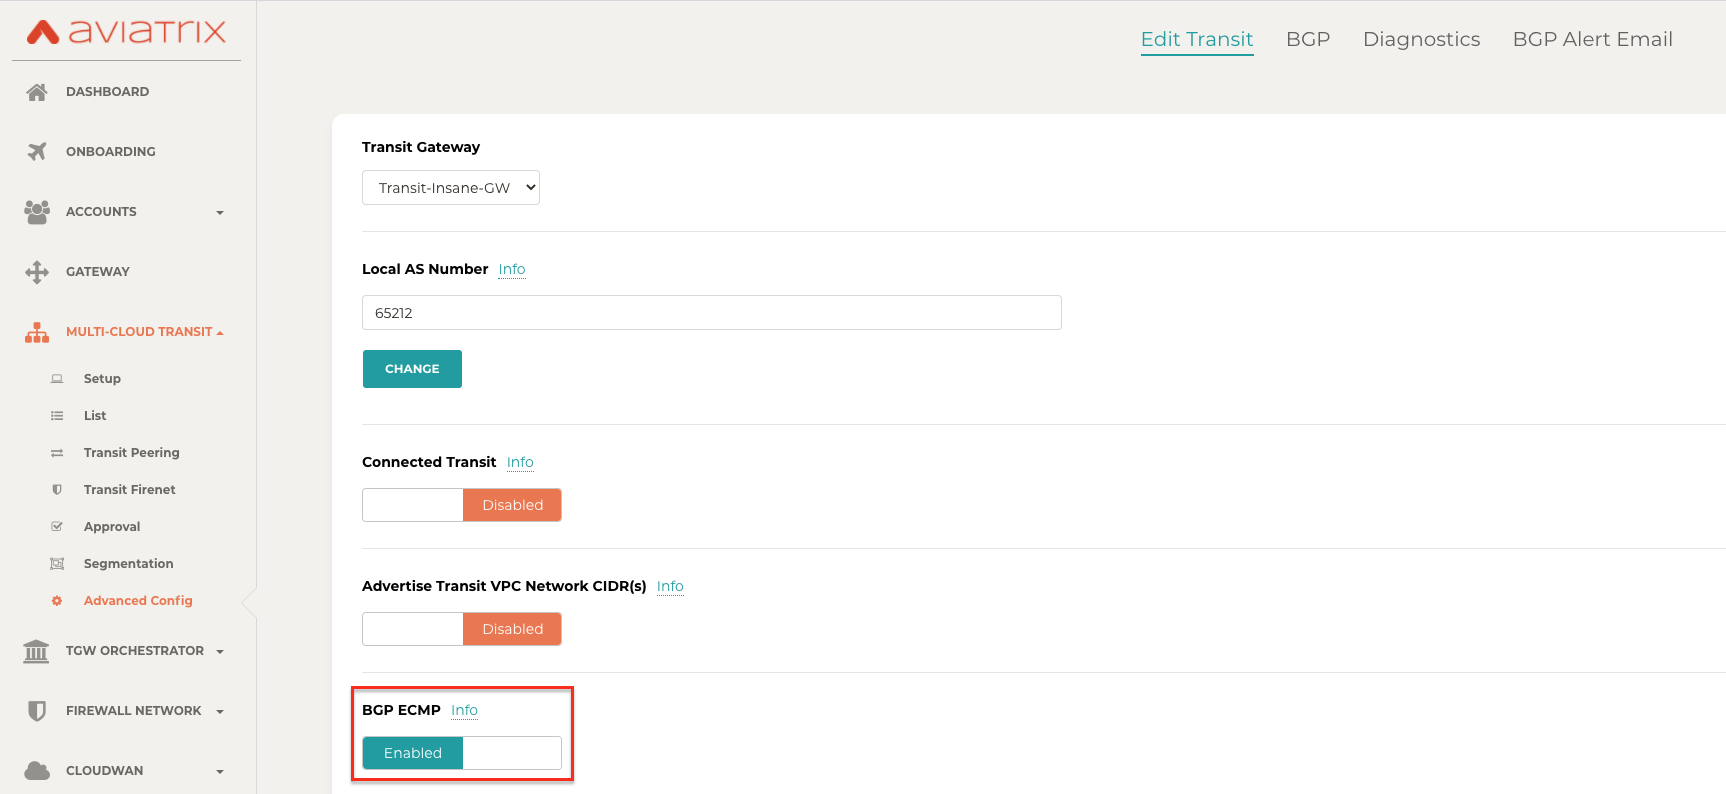Toggle the Connected Transit switch
The image size is (1726, 794).
(x=462, y=505)
